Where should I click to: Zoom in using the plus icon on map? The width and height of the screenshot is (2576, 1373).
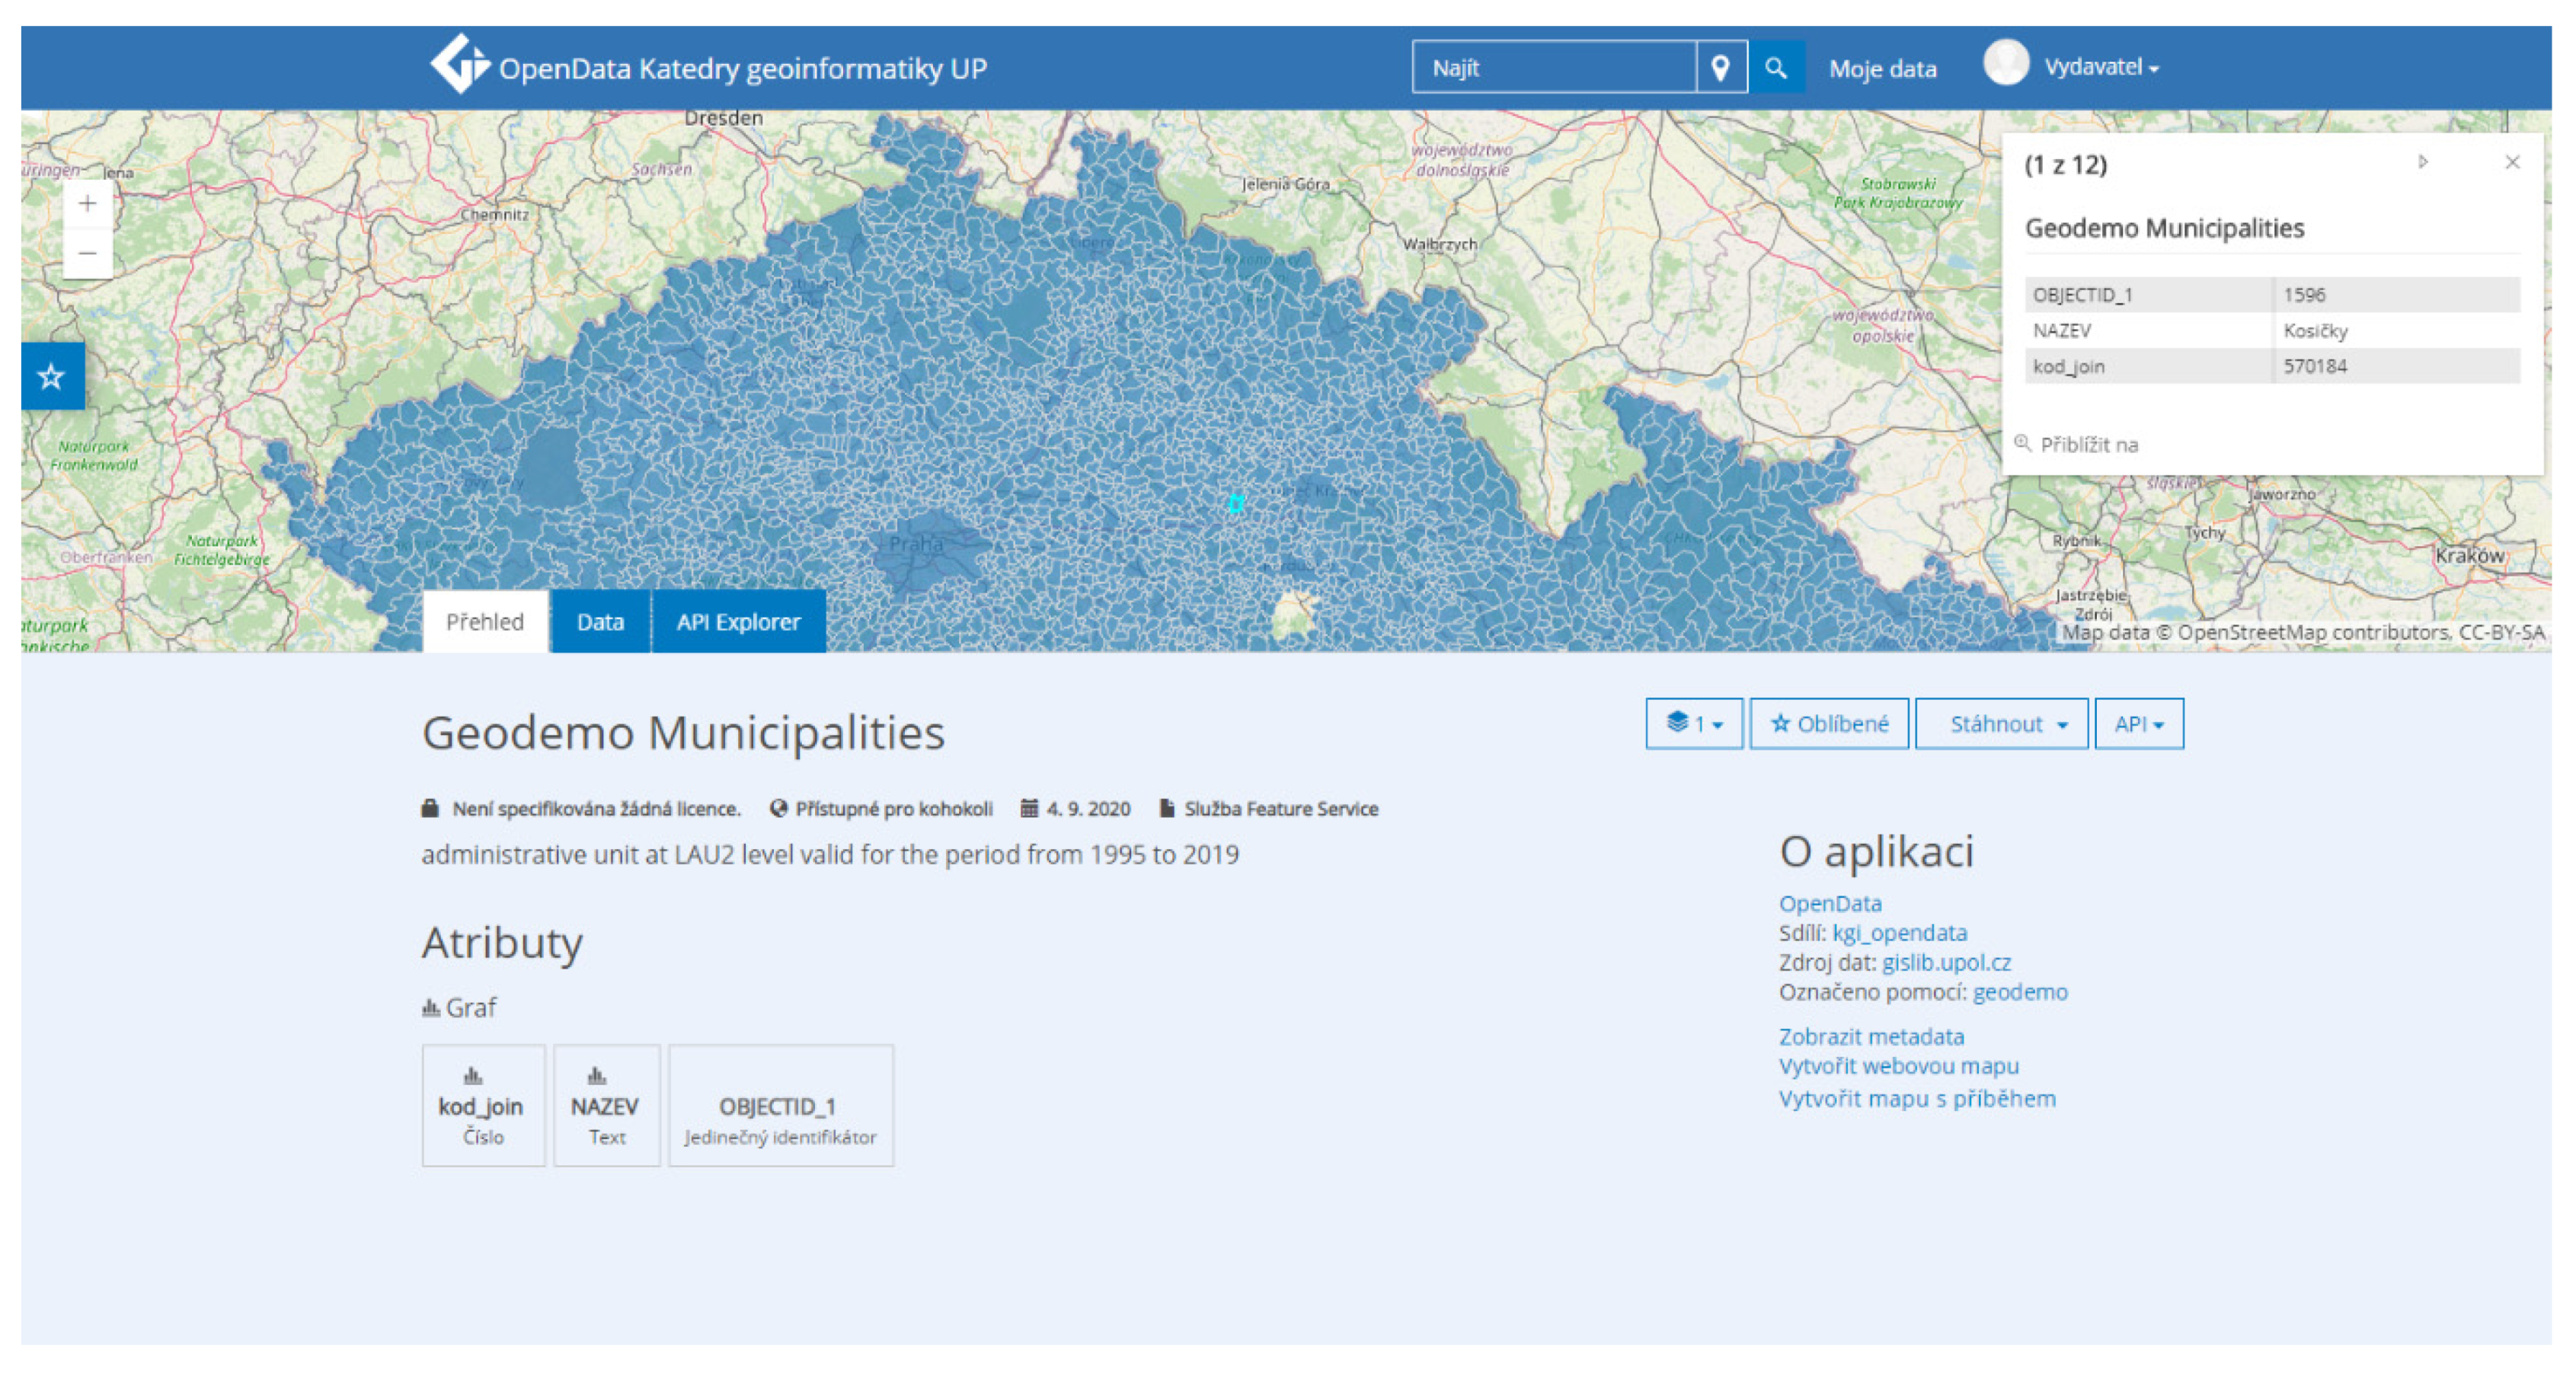pyautogui.click(x=87, y=203)
